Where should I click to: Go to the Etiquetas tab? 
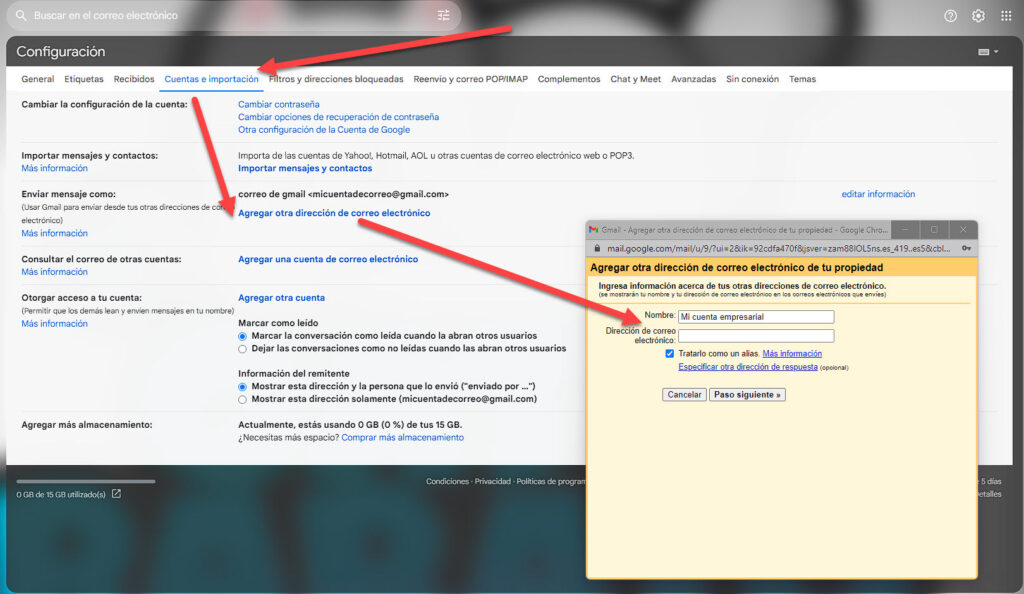(84, 79)
